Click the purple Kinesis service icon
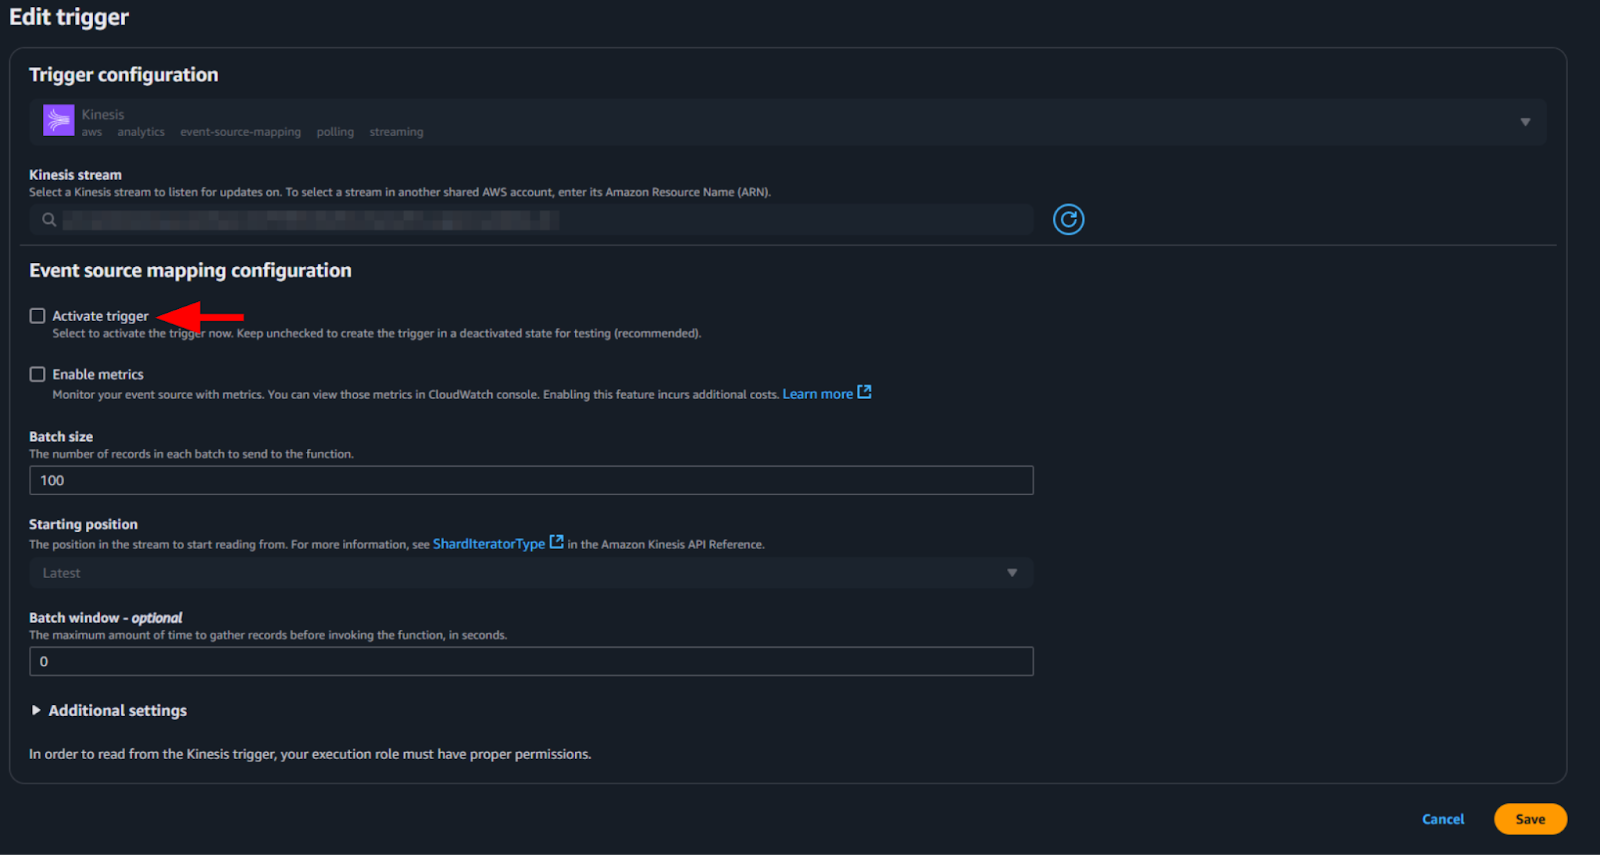Image resolution: width=1600 pixels, height=855 pixels. point(58,120)
